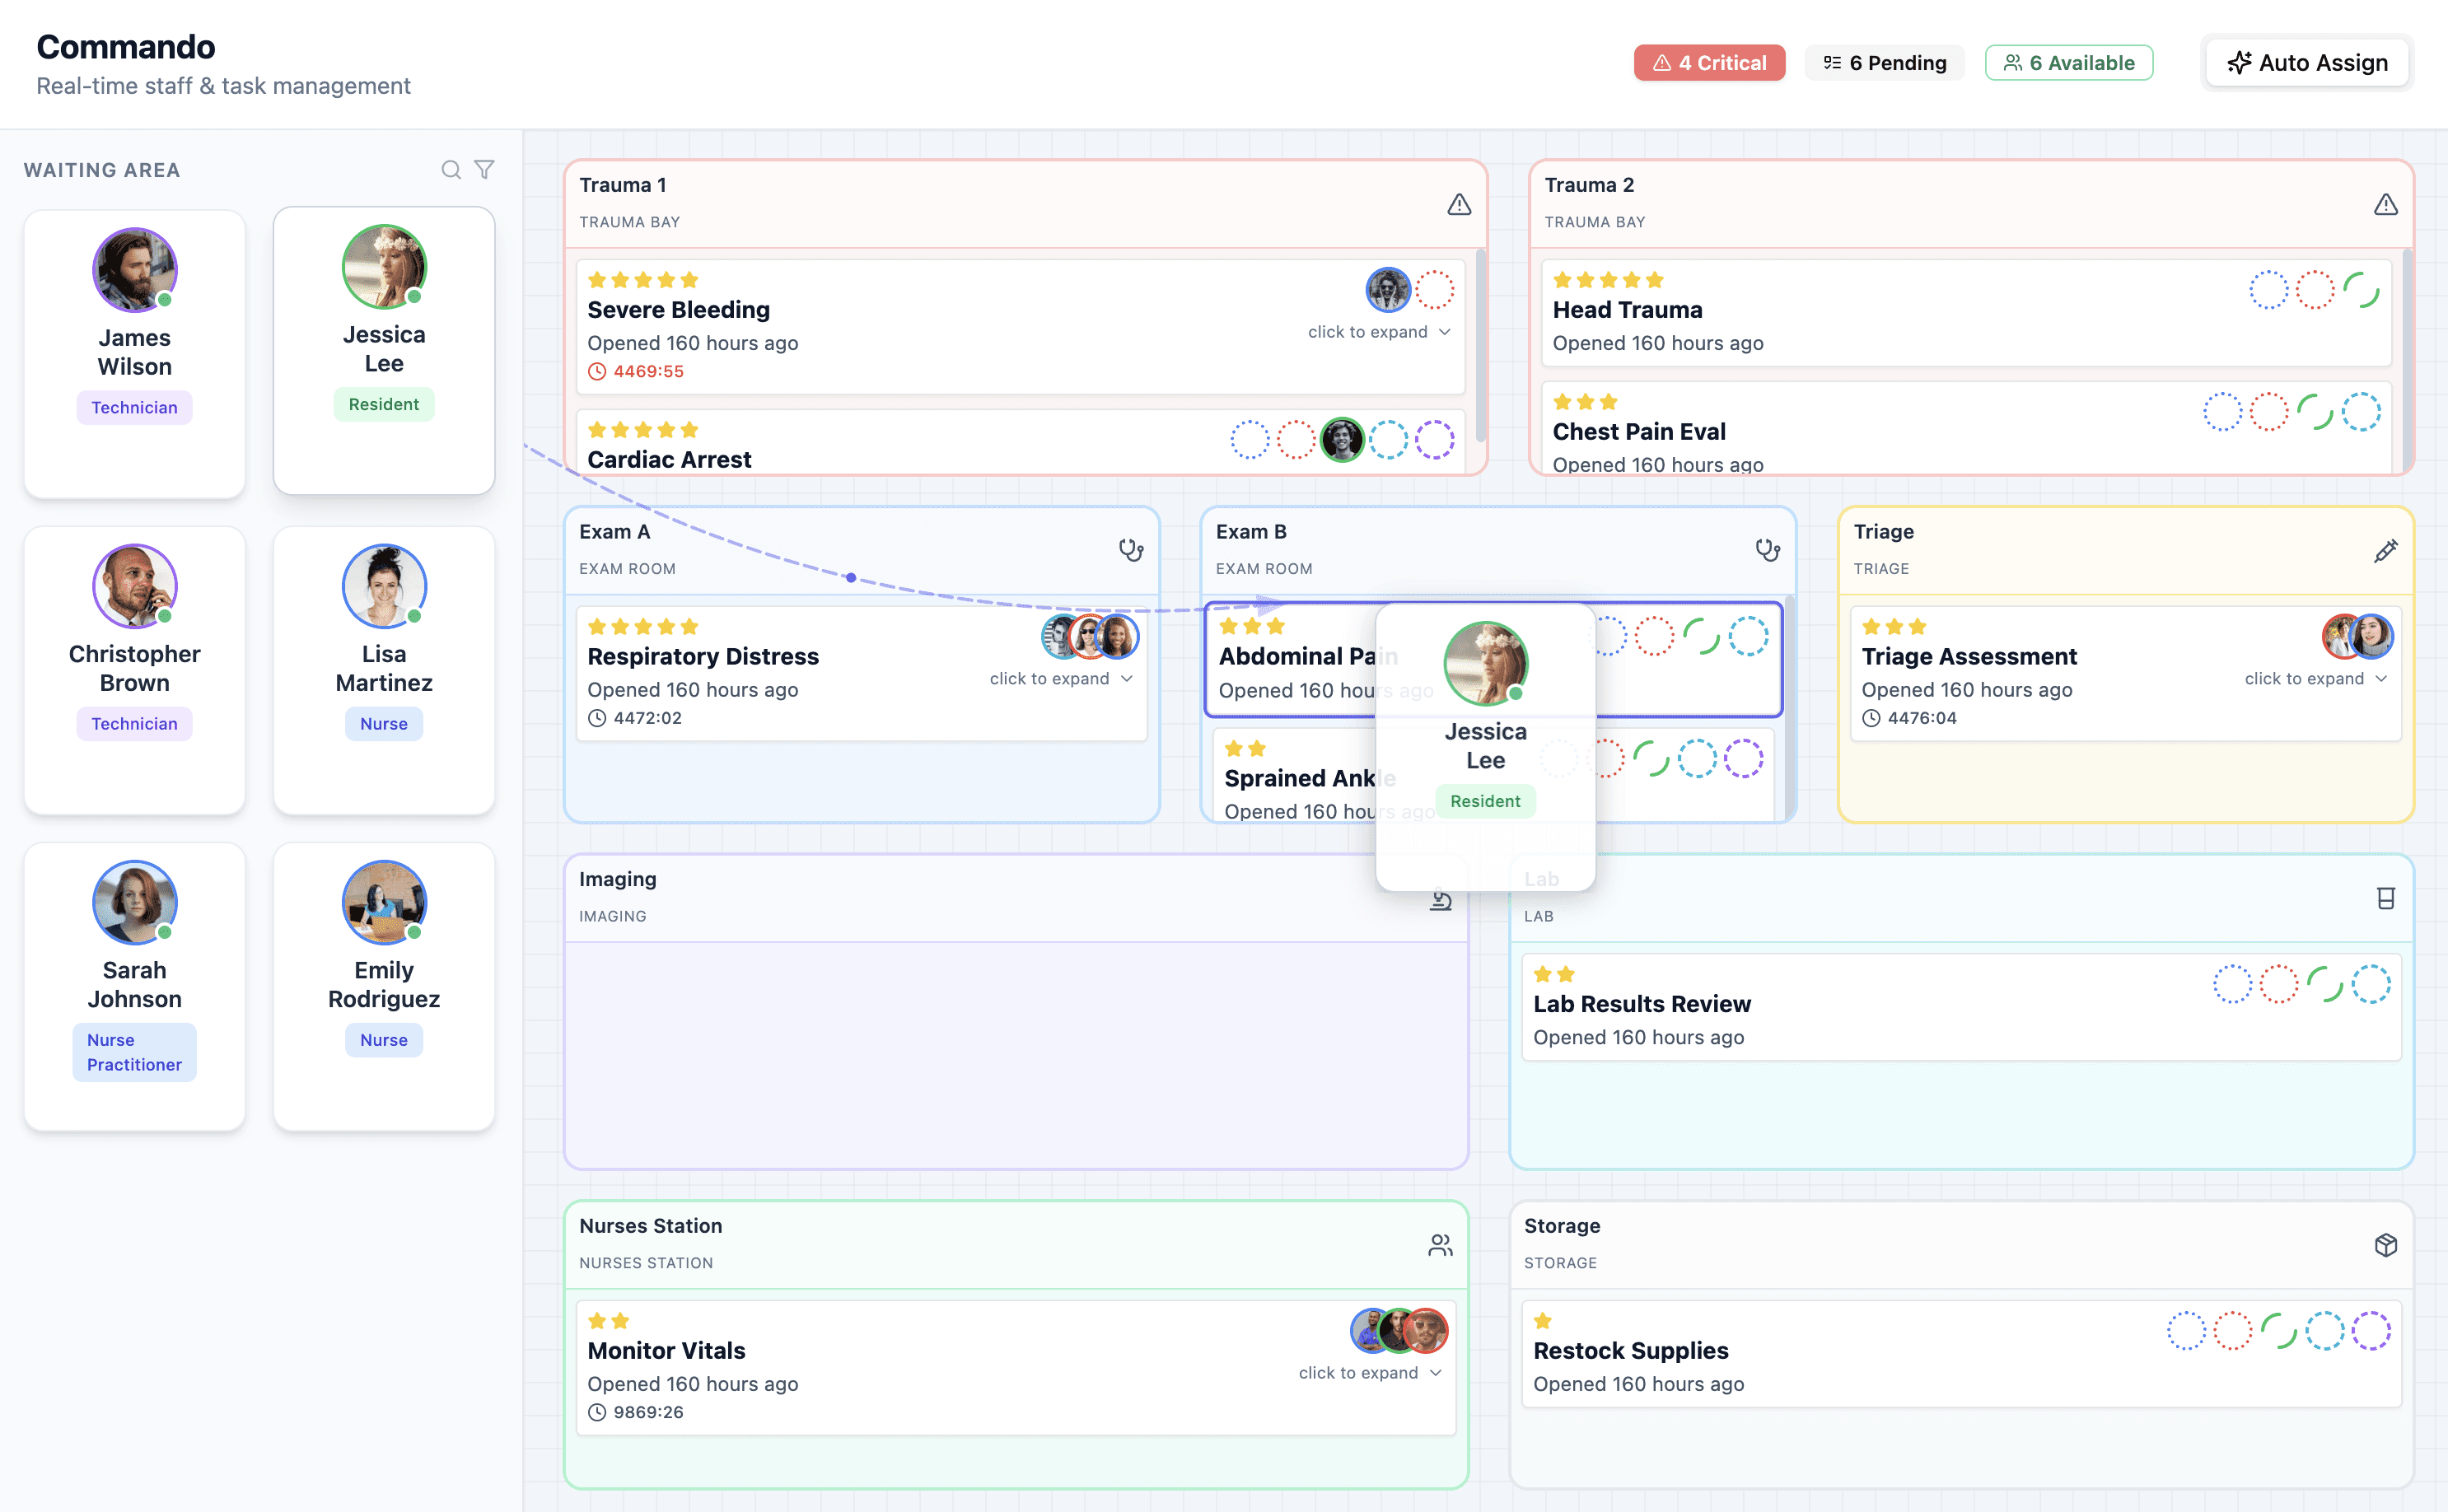Expand the Respiratory Distress task details

(x=1060, y=679)
